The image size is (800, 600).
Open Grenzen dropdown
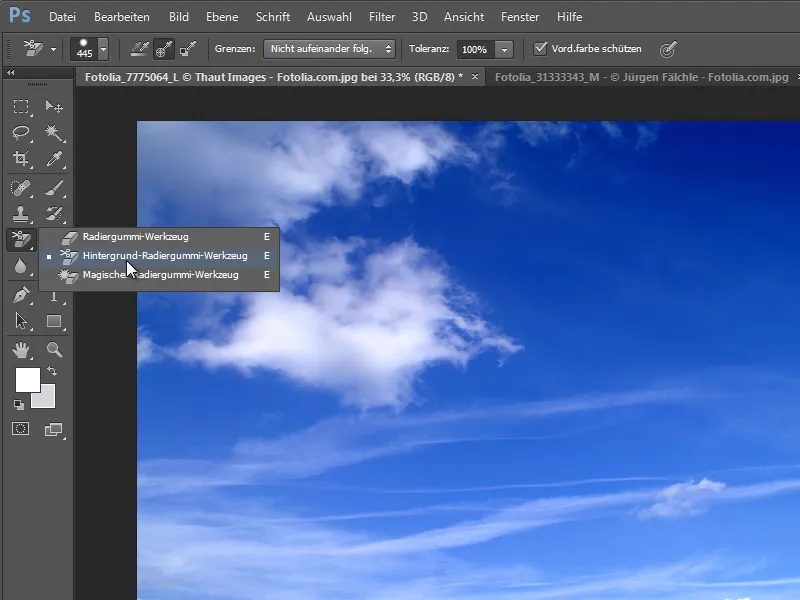coord(329,49)
